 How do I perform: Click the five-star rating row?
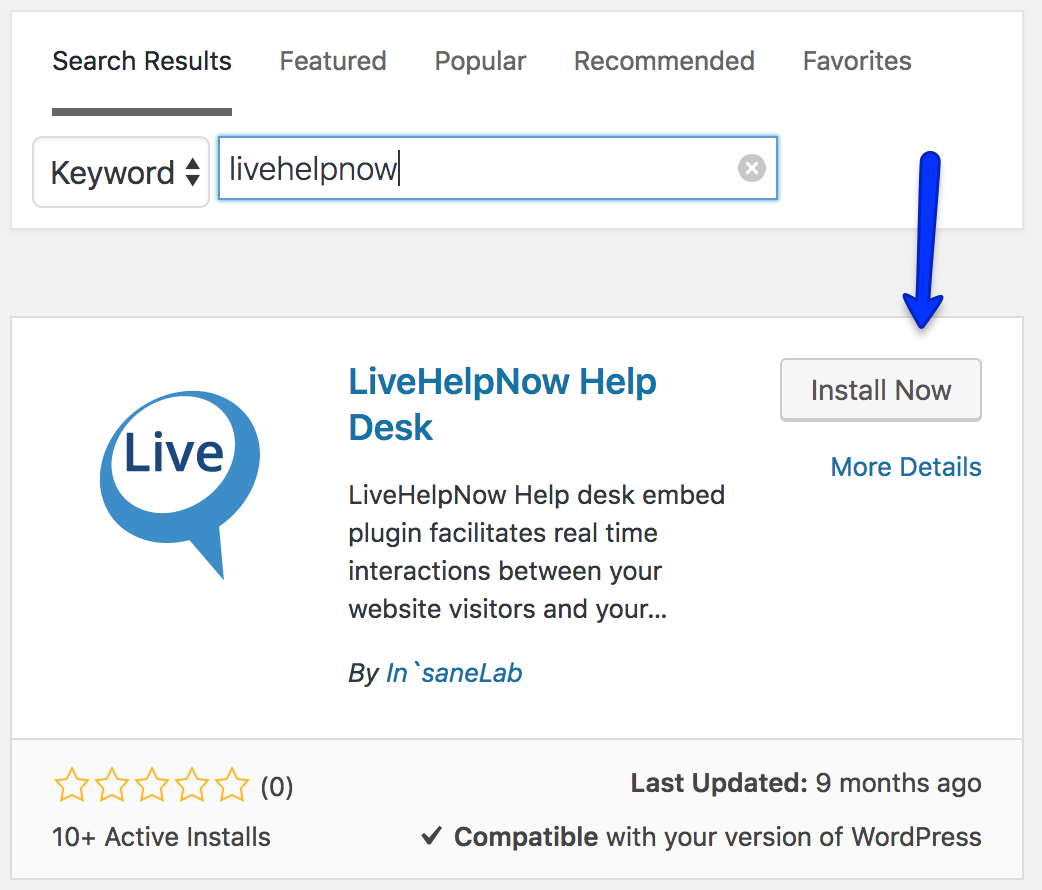coord(152,785)
